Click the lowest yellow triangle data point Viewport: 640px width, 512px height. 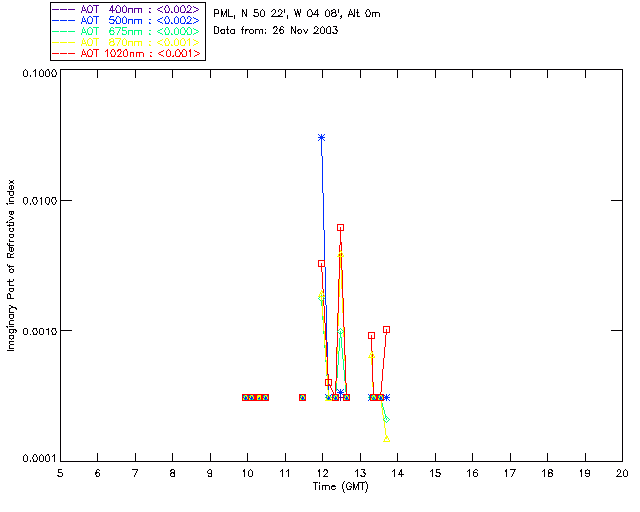pyautogui.click(x=387, y=439)
